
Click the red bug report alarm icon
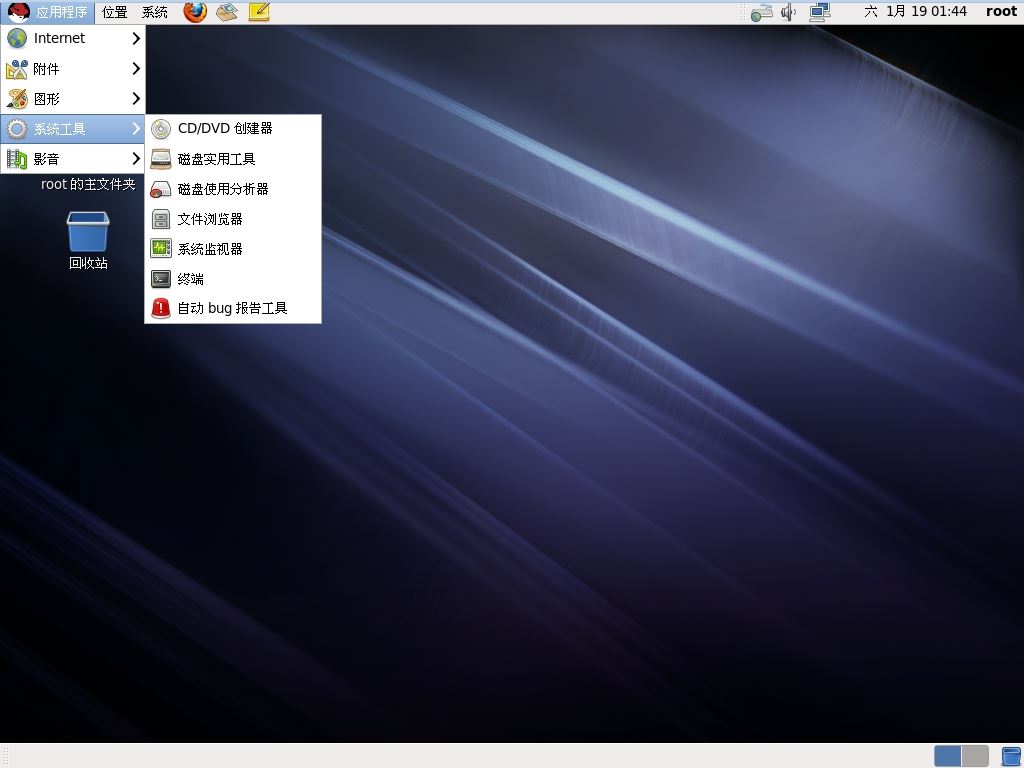click(x=161, y=308)
